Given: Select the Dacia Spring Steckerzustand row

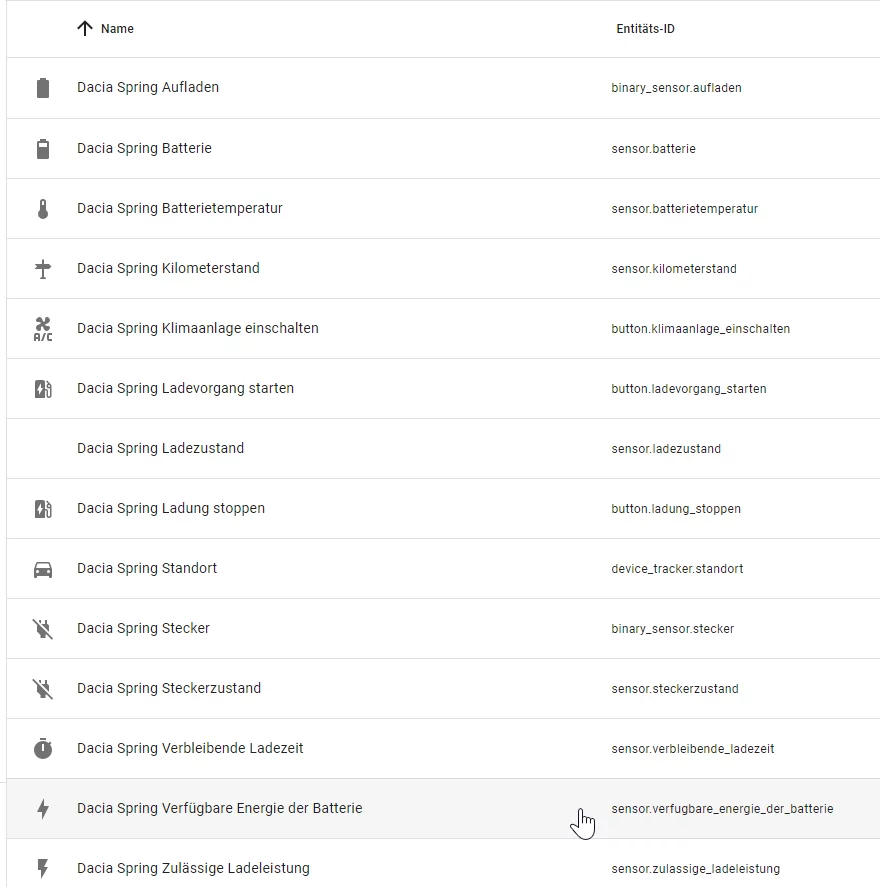Looking at the screenshot, I should [169, 688].
